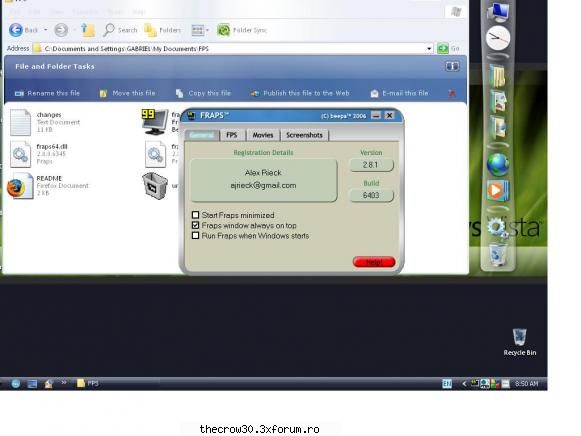
Task: Open the Views dropdown arrow in toolbar
Action: (x=207, y=30)
